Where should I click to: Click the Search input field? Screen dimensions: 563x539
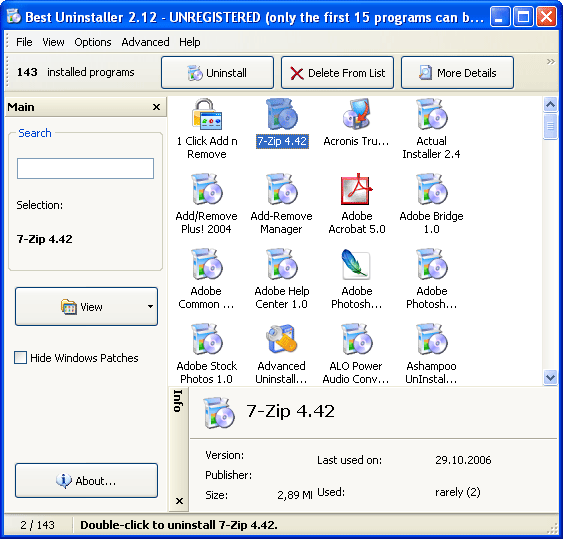pyautogui.click(x=85, y=168)
